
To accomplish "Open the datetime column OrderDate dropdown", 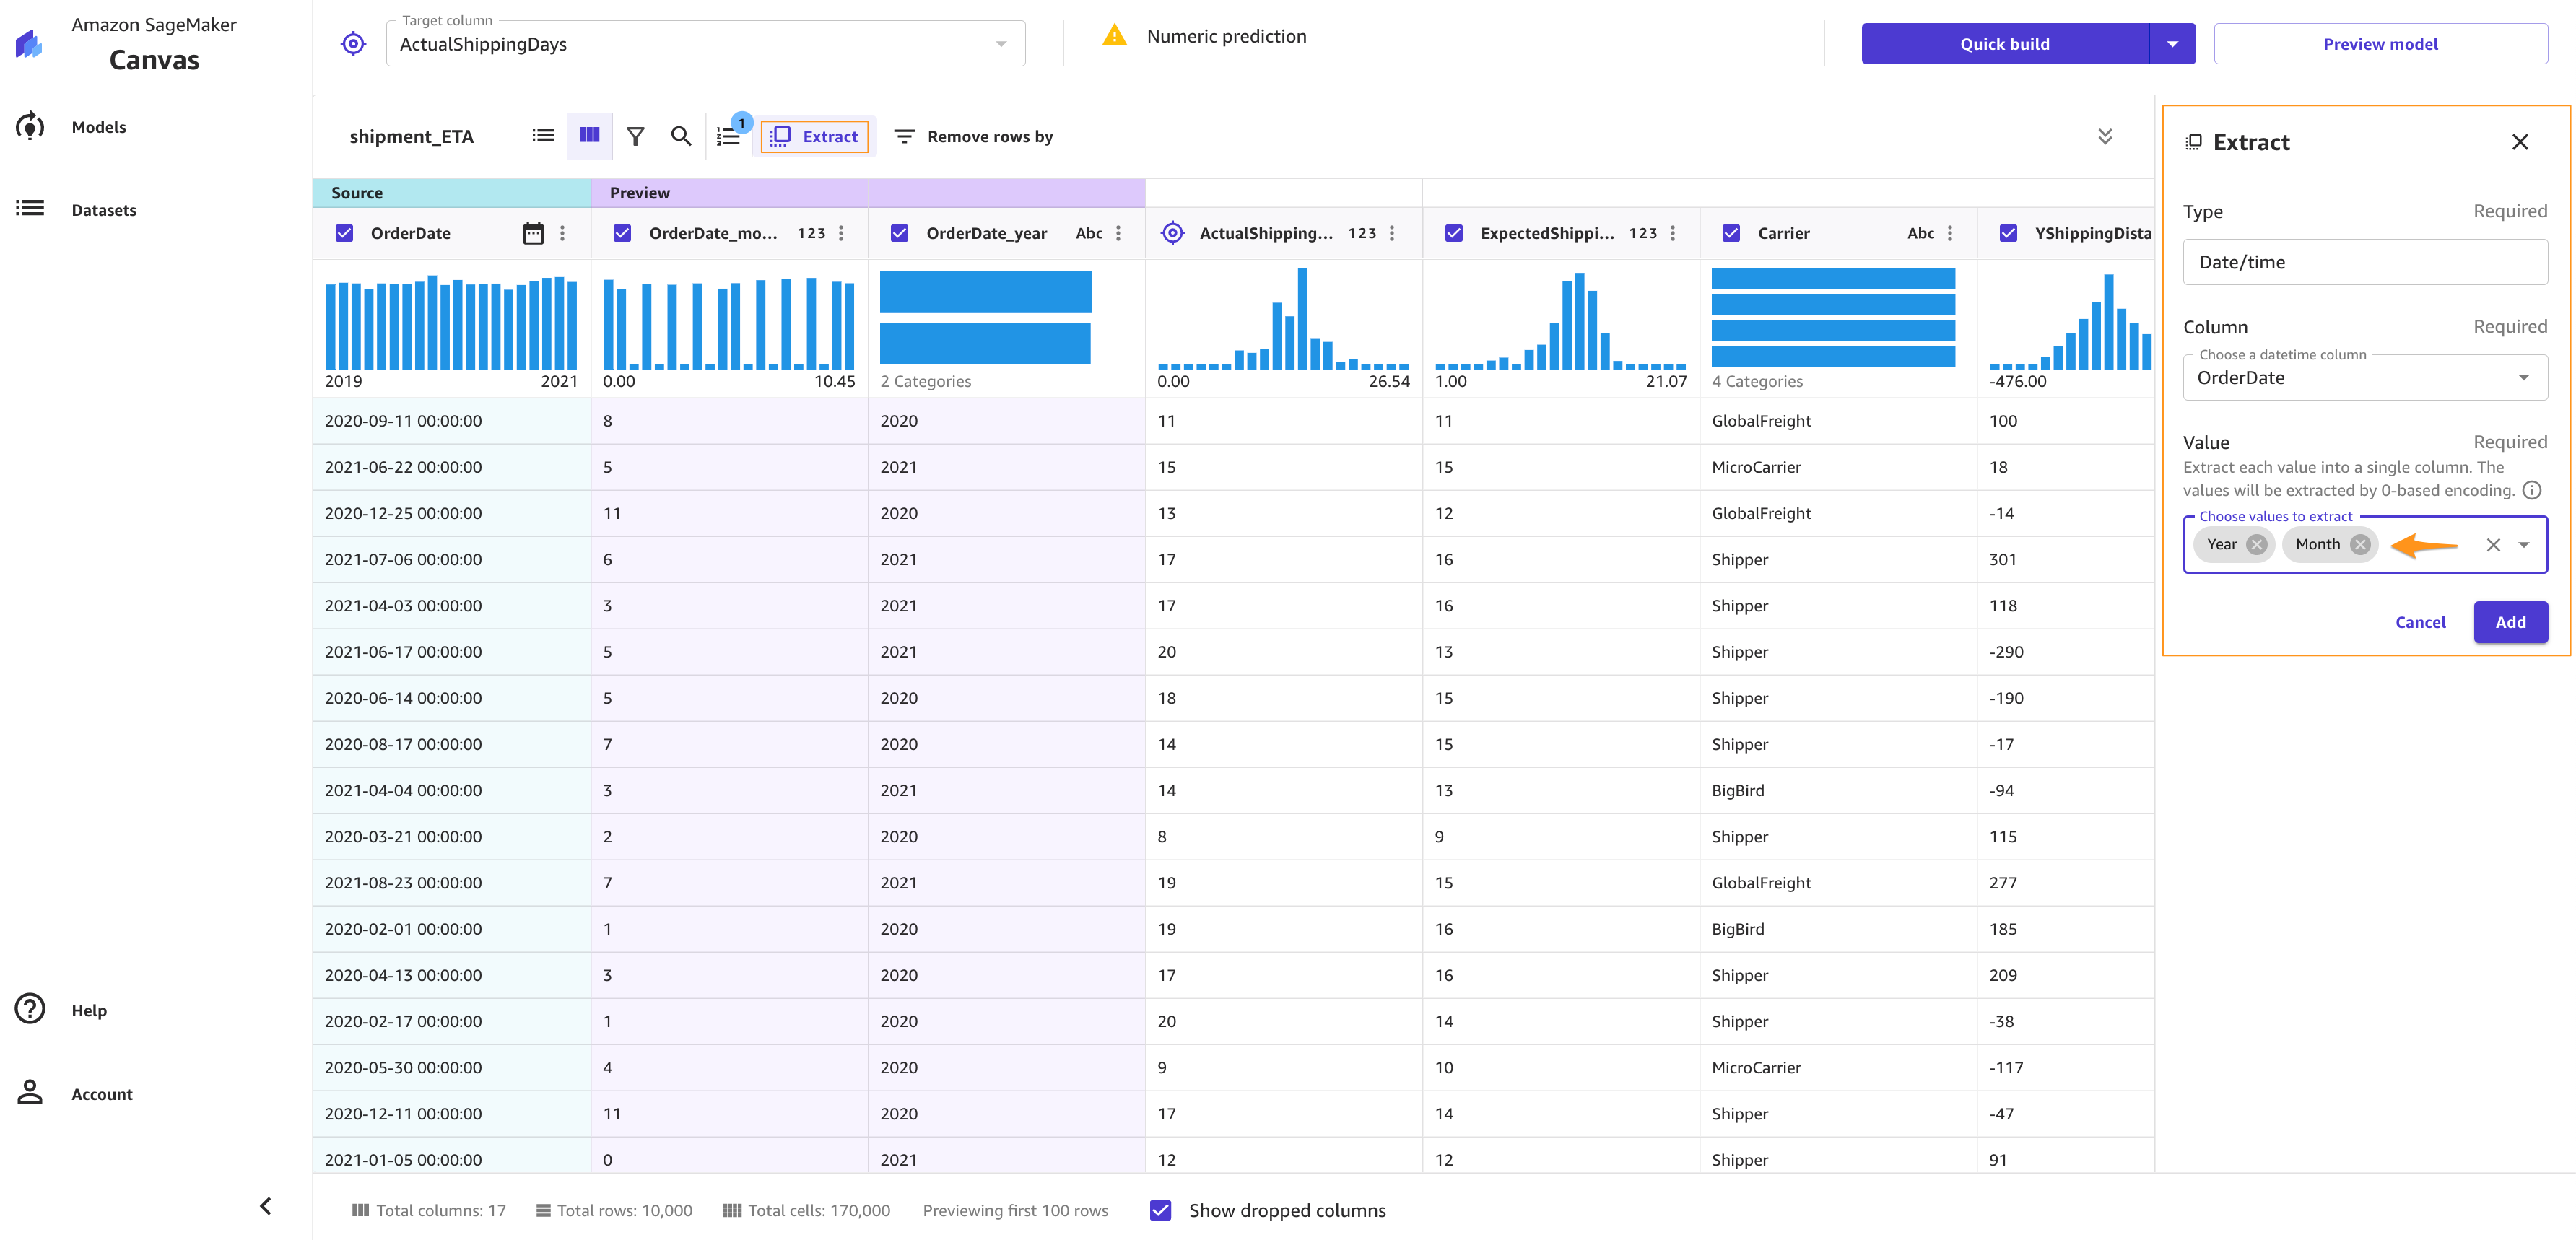I will (2364, 378).
